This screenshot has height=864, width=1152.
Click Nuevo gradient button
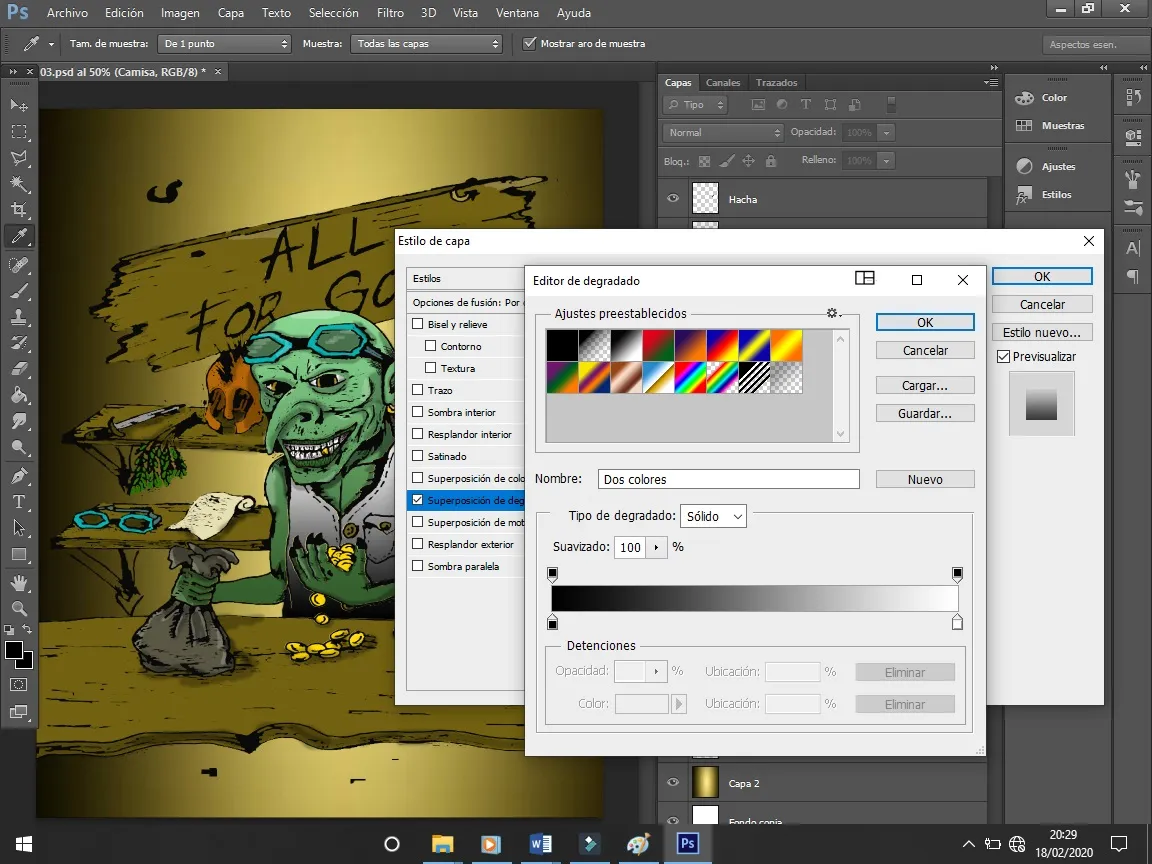925,480
